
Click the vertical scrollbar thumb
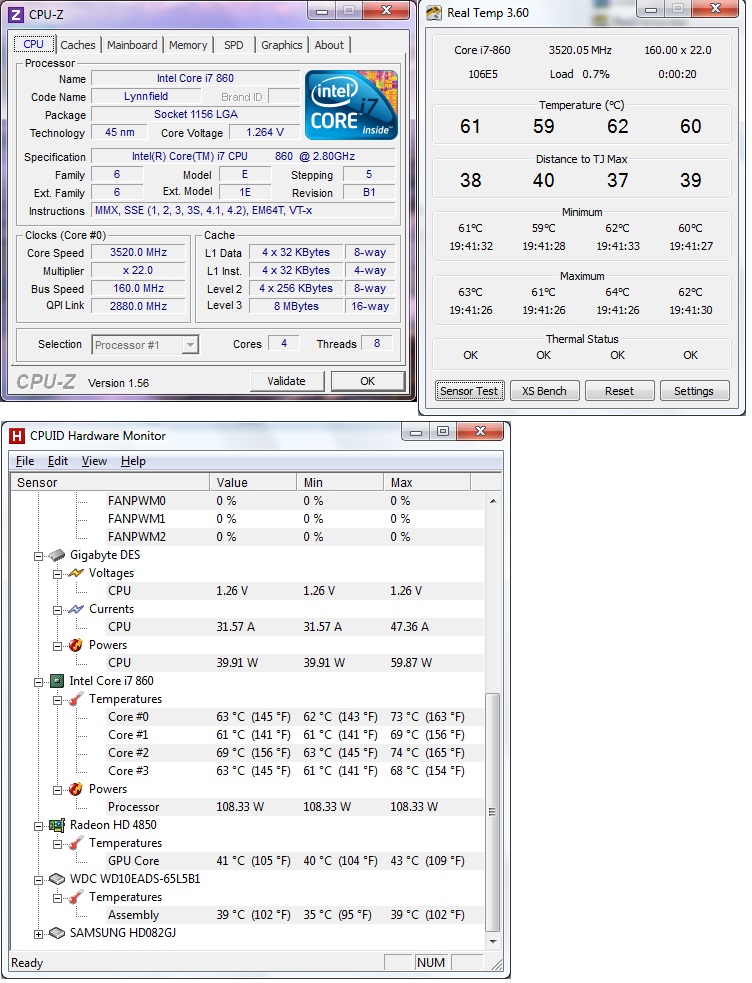tap(493, 812)
